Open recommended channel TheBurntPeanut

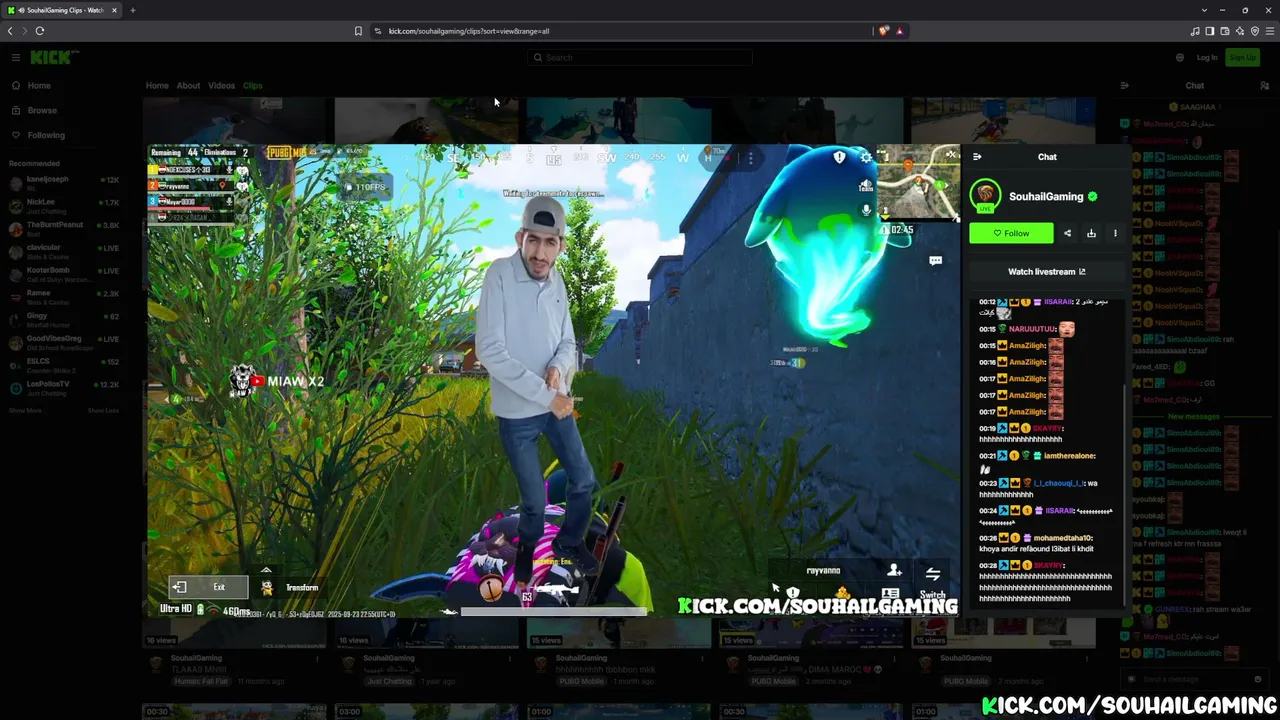coord(64,228)
